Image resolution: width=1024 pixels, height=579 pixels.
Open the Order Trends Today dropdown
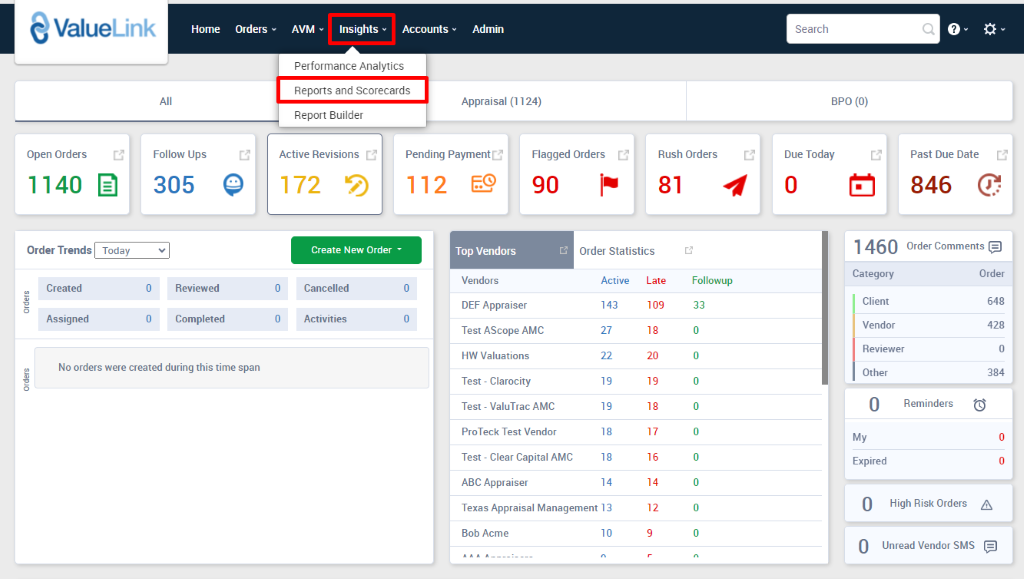[132, 251]
